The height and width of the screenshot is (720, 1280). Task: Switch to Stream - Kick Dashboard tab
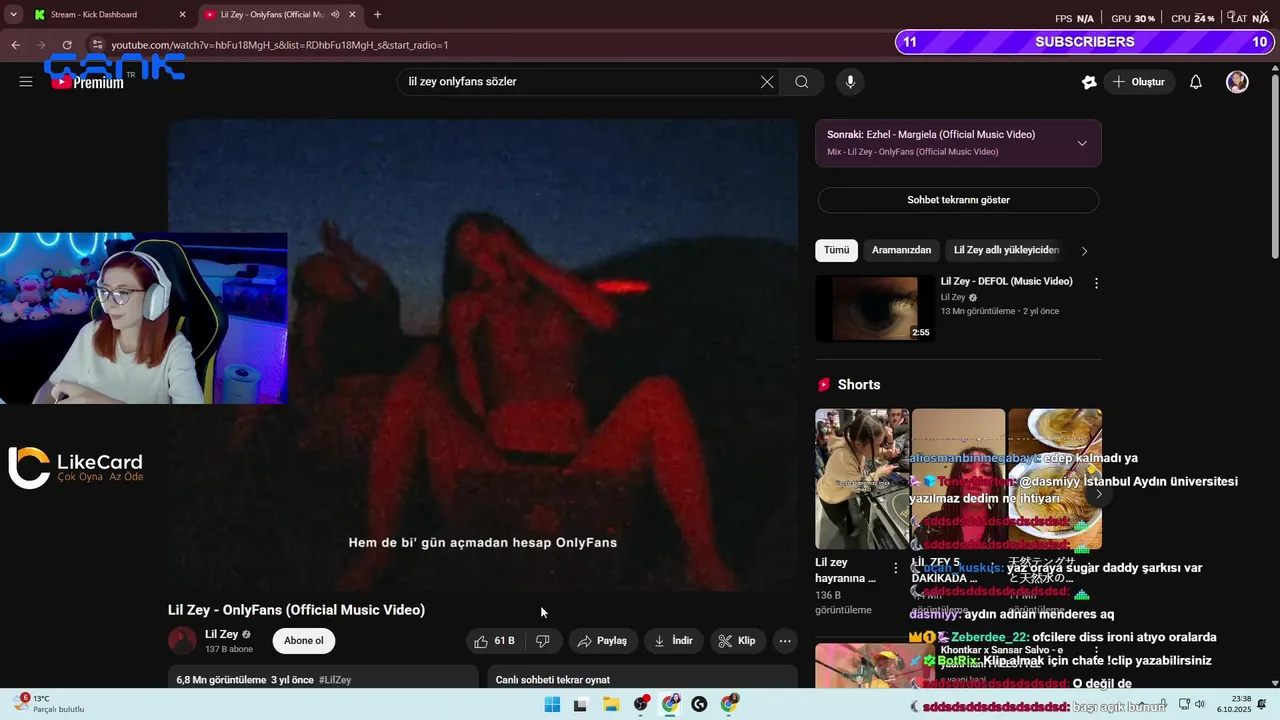(x=94, y=15)
